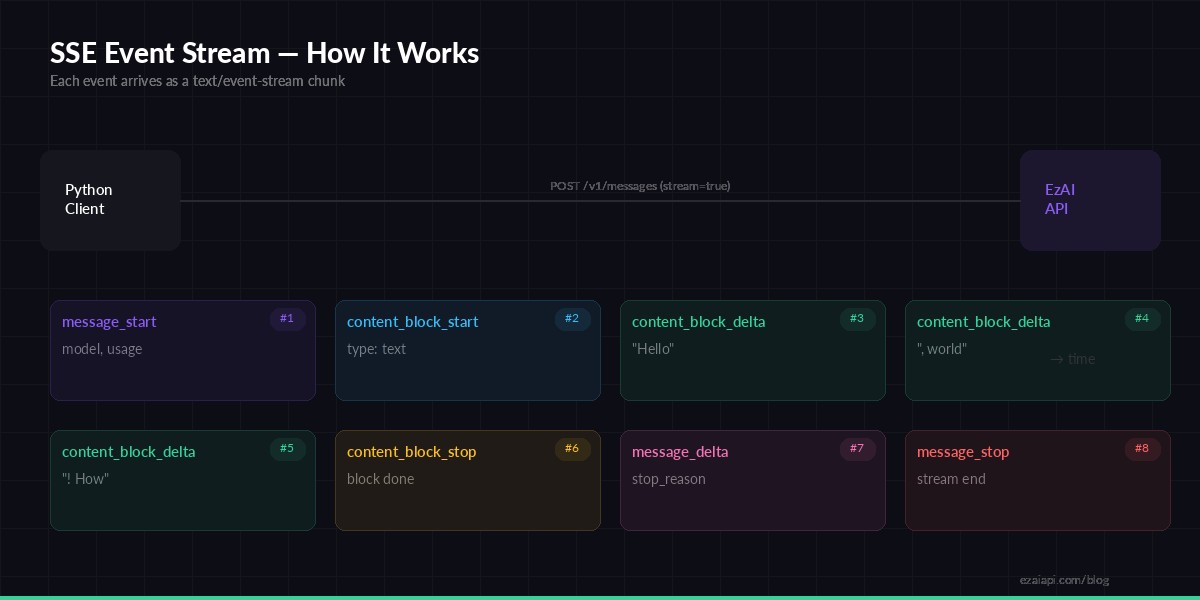Open the Python Client node
The width and height of the screenshot is (1200, 600).
110,200
